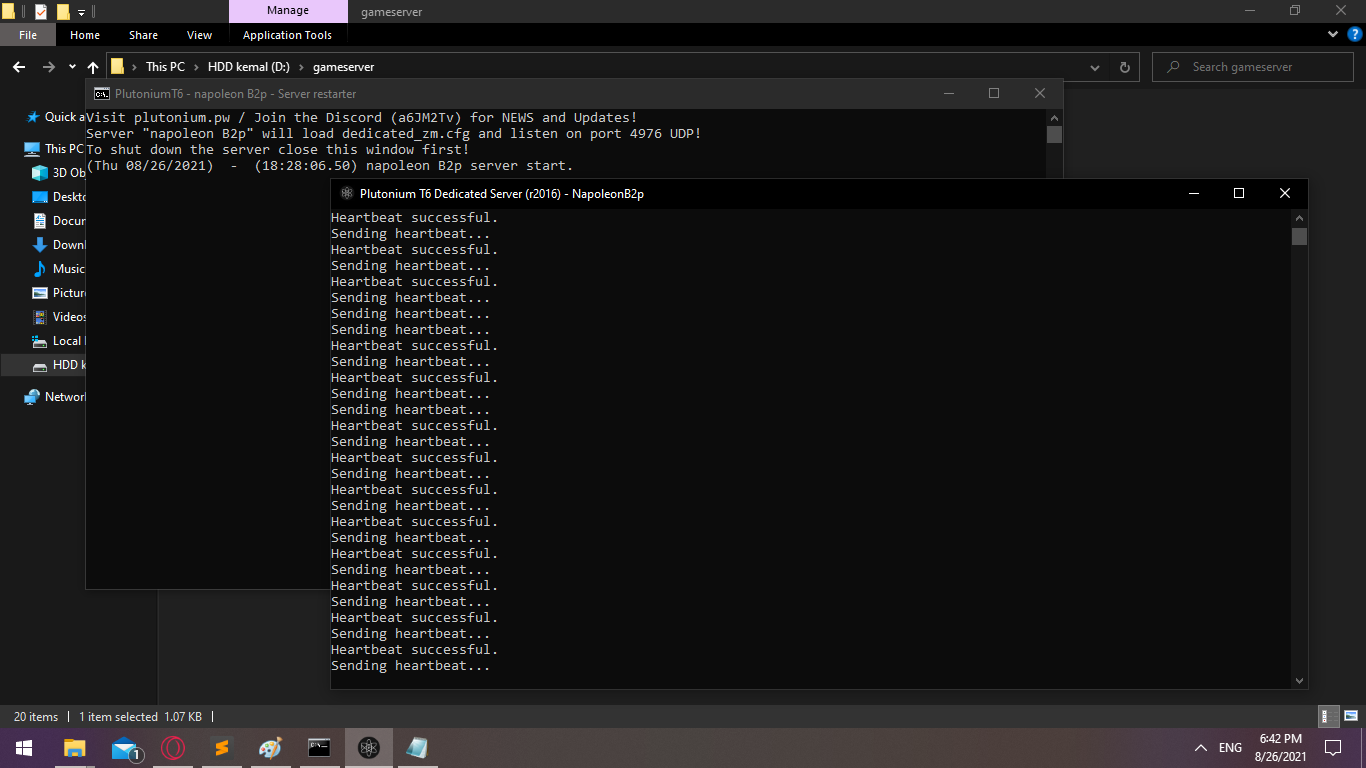
Task: Open Paint from the taskbar
Action: [271, 747]
